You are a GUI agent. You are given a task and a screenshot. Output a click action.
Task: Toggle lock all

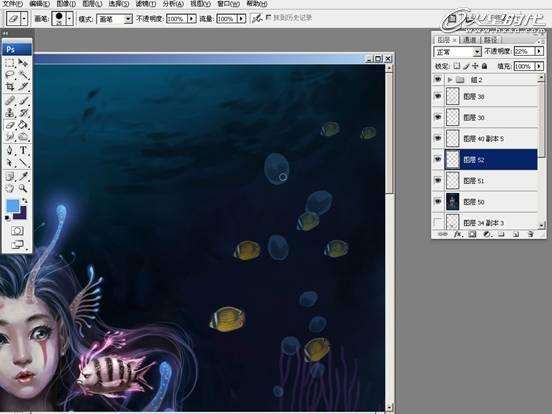coord(484,66)
